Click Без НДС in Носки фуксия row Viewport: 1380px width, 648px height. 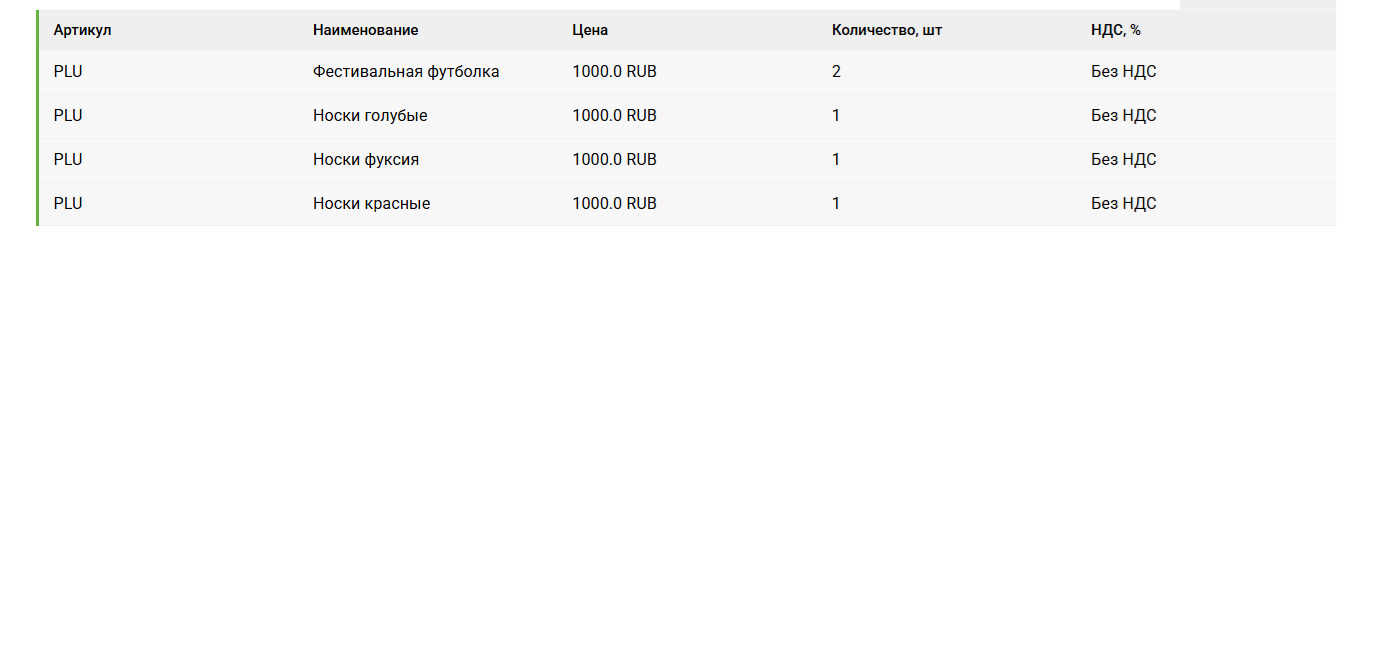[1123, 160]
